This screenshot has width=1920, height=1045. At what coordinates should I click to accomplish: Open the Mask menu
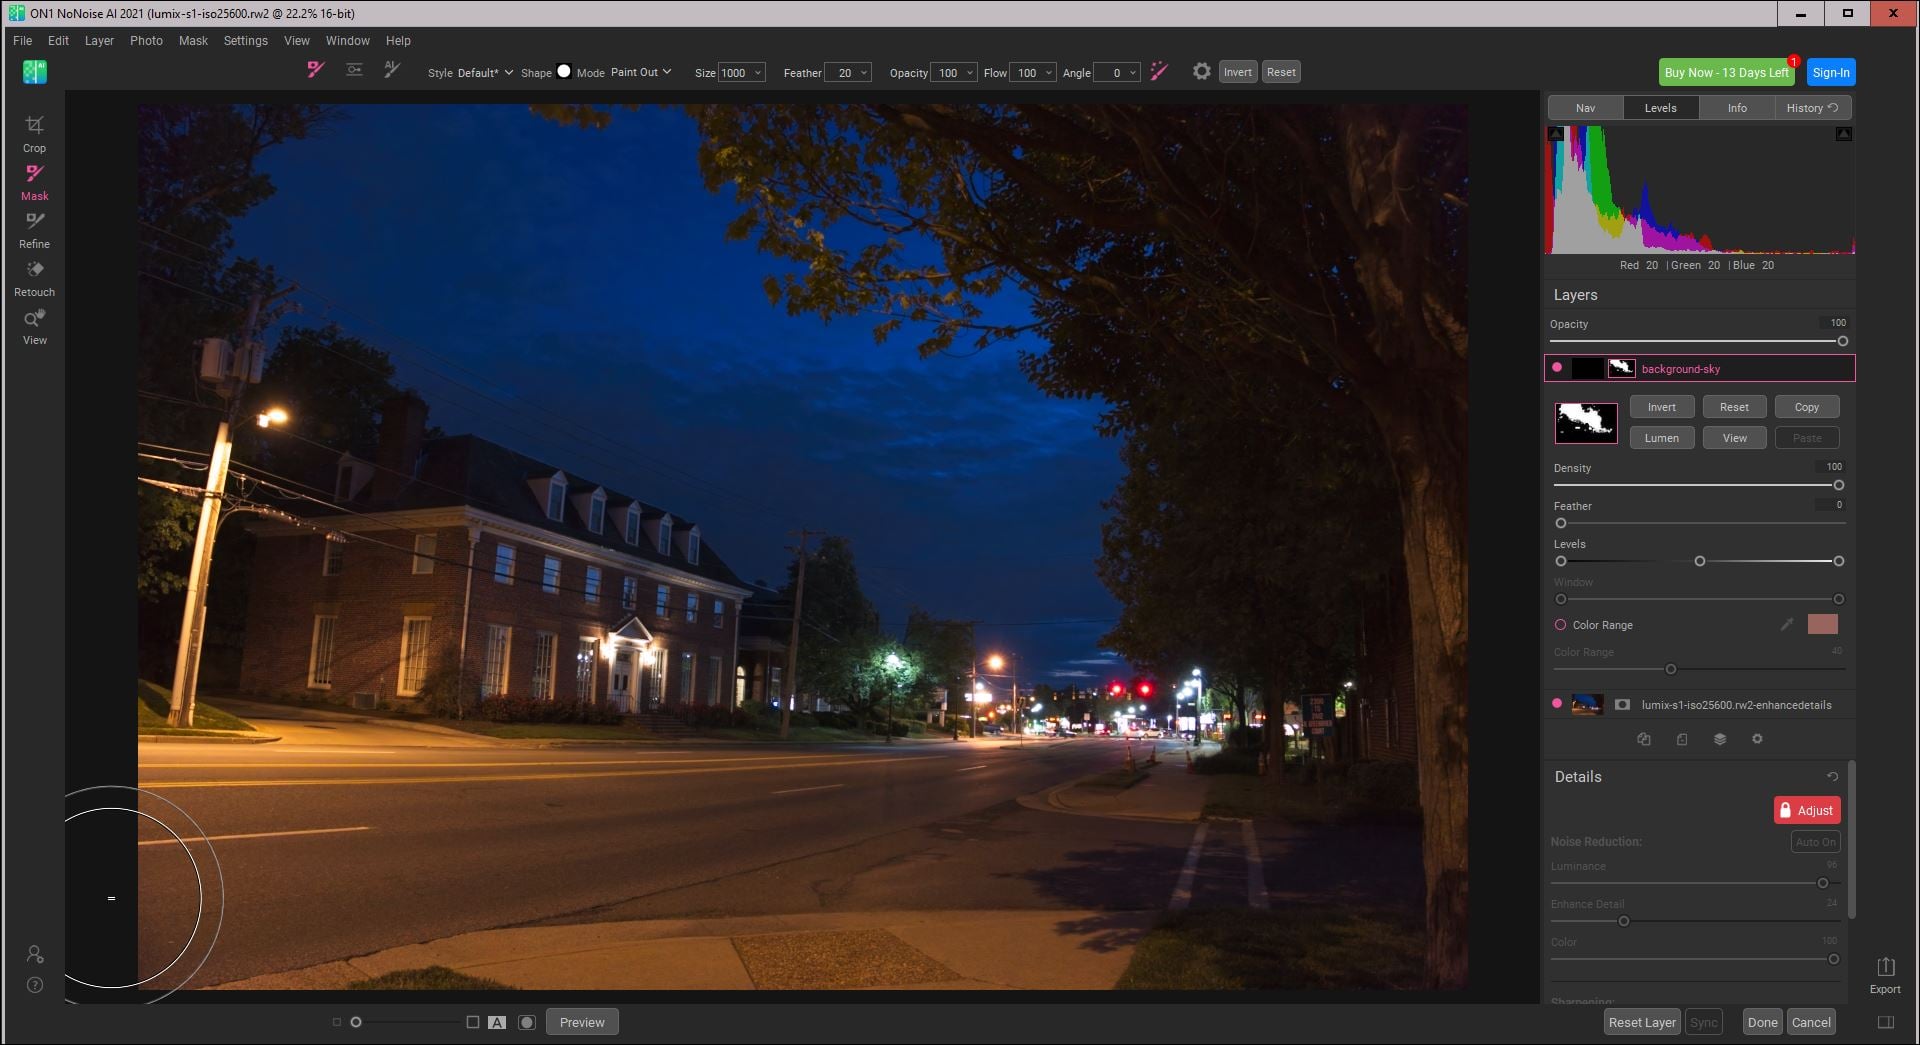coord(193,41)
